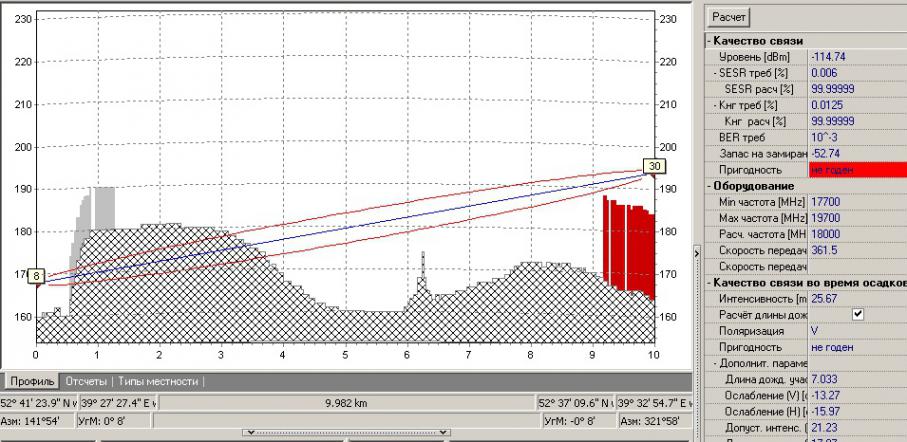Click the Расчет button
The image size is (907, 442).
point(729,17)
